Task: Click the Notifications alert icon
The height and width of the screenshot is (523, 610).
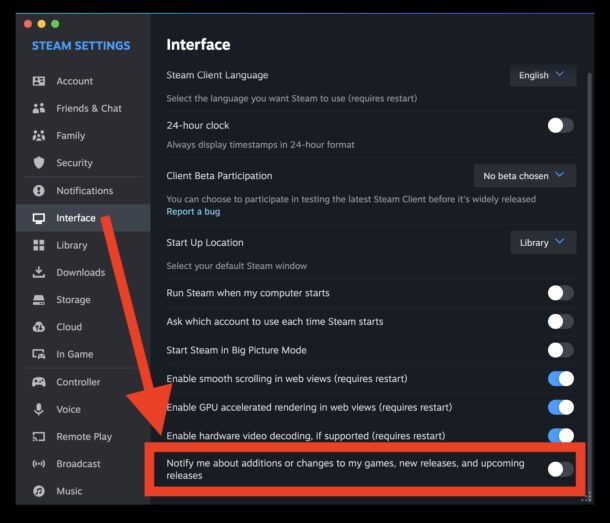Action: [39, 190]
